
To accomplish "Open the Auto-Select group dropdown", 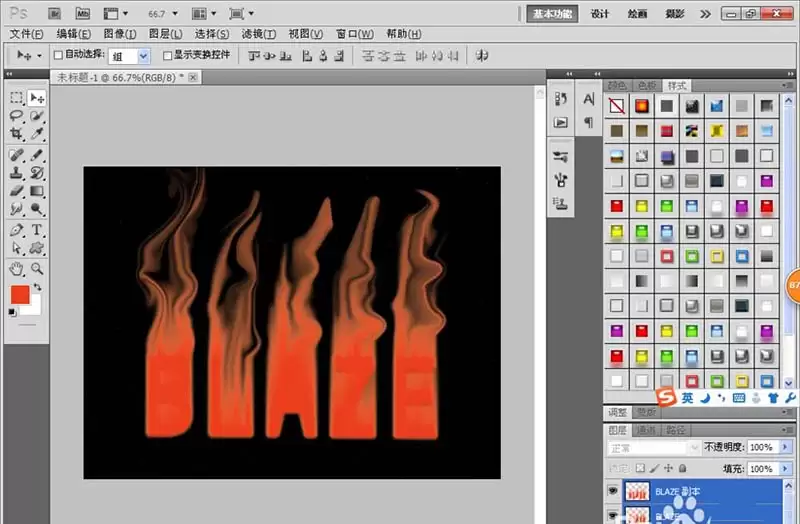I will pyautogui.click(x=144, y=56).
